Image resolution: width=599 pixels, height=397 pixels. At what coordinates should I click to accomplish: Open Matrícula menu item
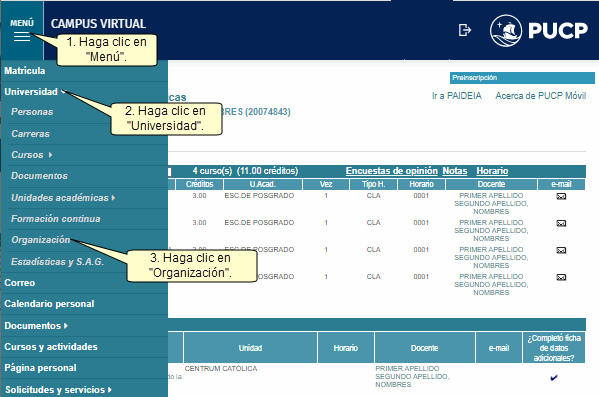point(25,71)
